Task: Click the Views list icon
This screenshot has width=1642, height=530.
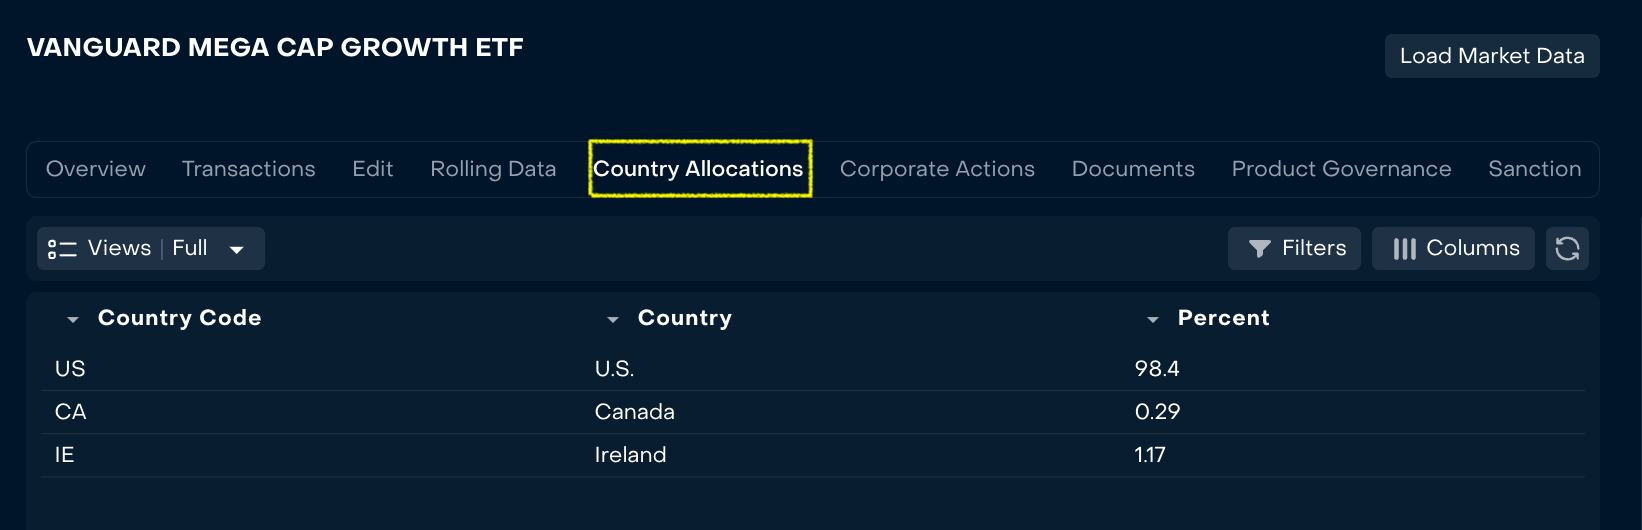Action: 62,249
